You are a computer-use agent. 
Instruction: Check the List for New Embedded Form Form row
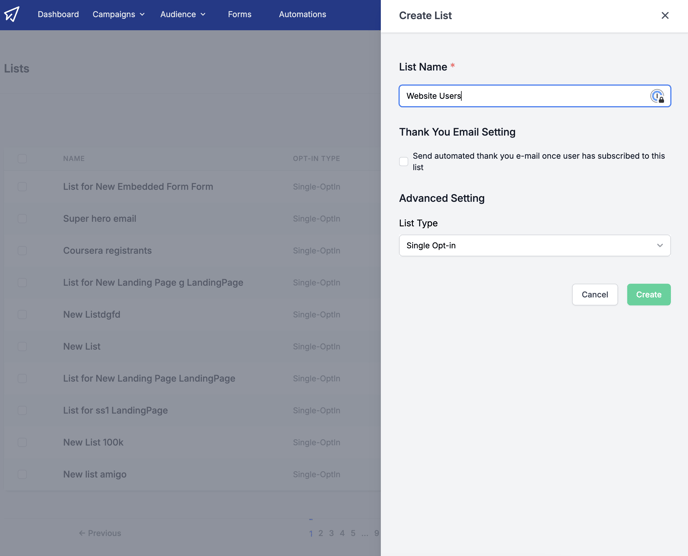pos(22,187)
